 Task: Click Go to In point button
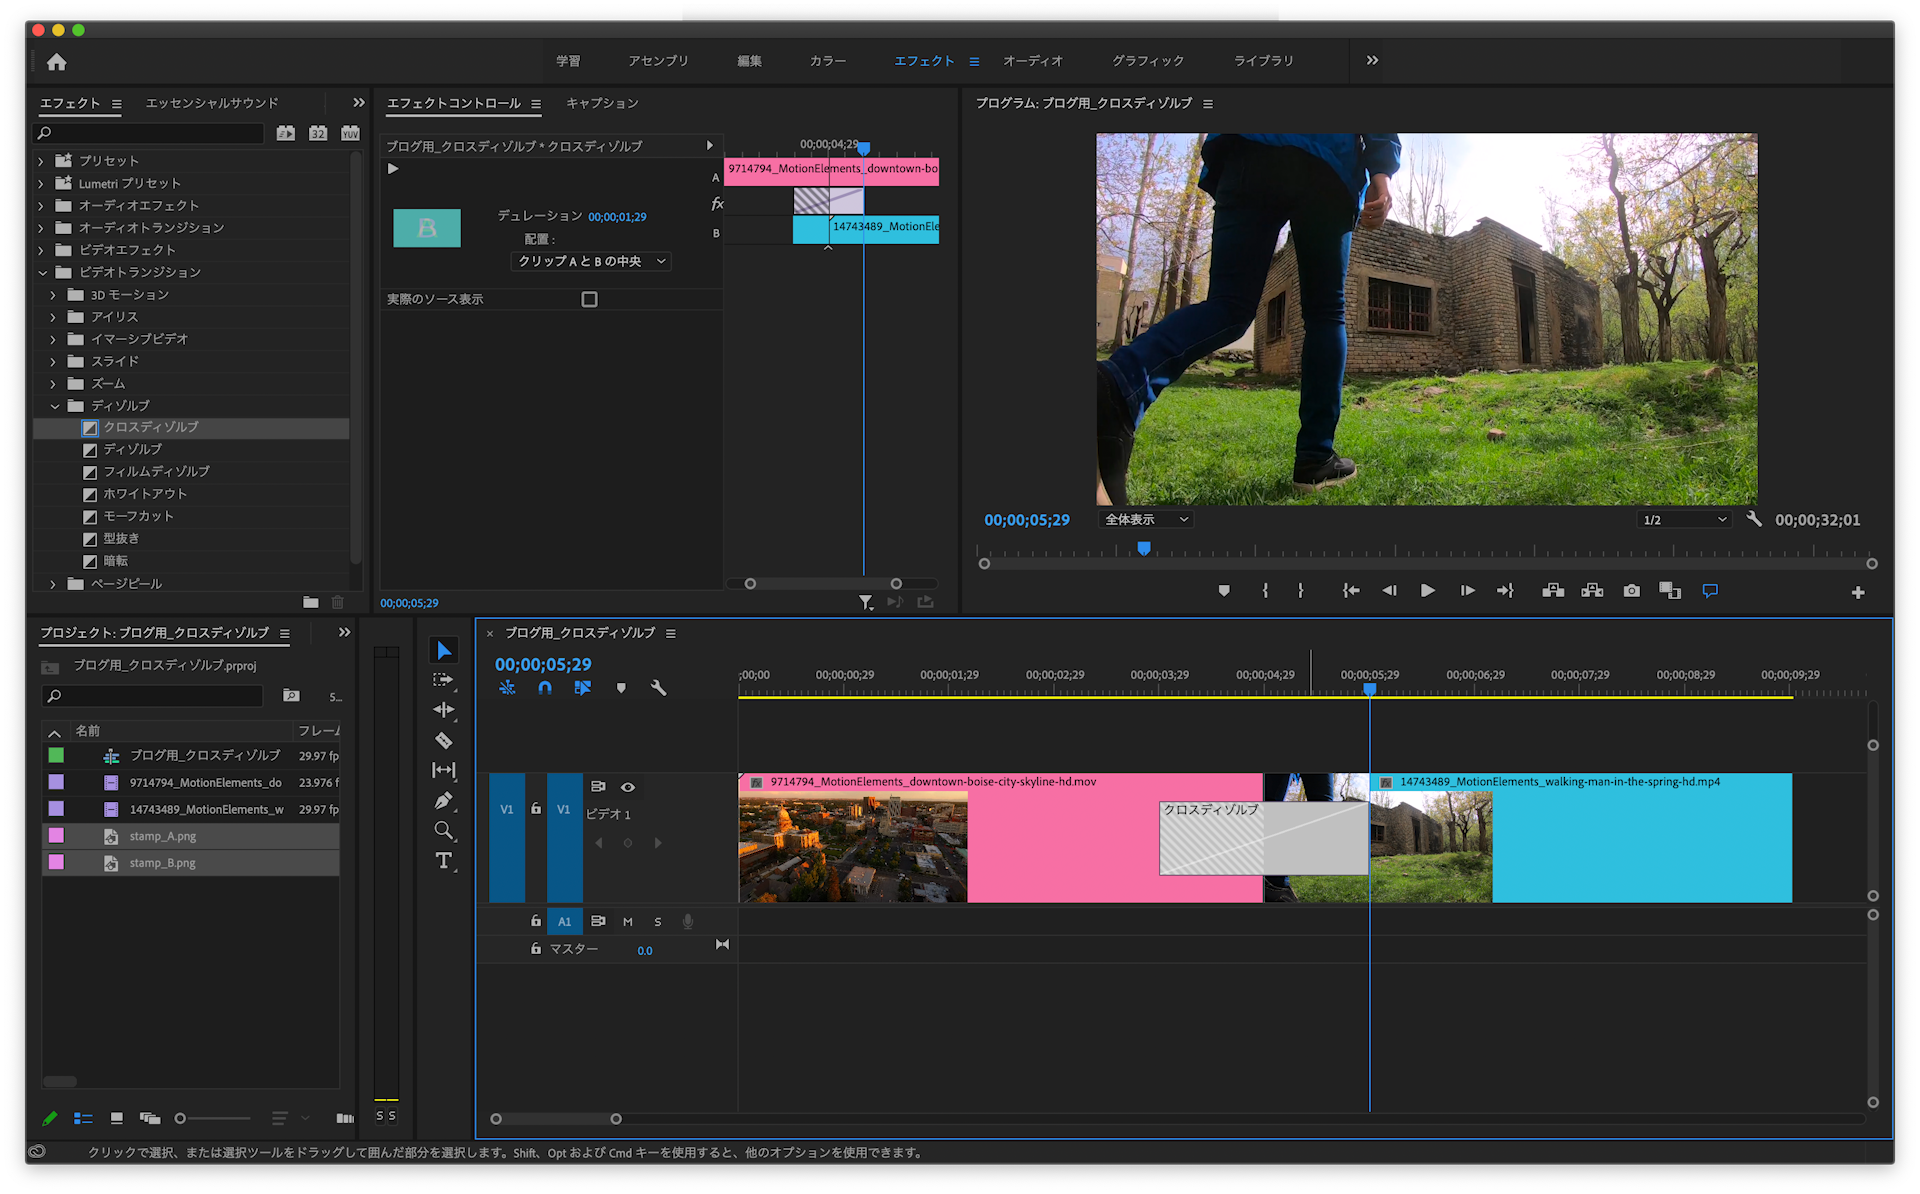coord(1350,591)
